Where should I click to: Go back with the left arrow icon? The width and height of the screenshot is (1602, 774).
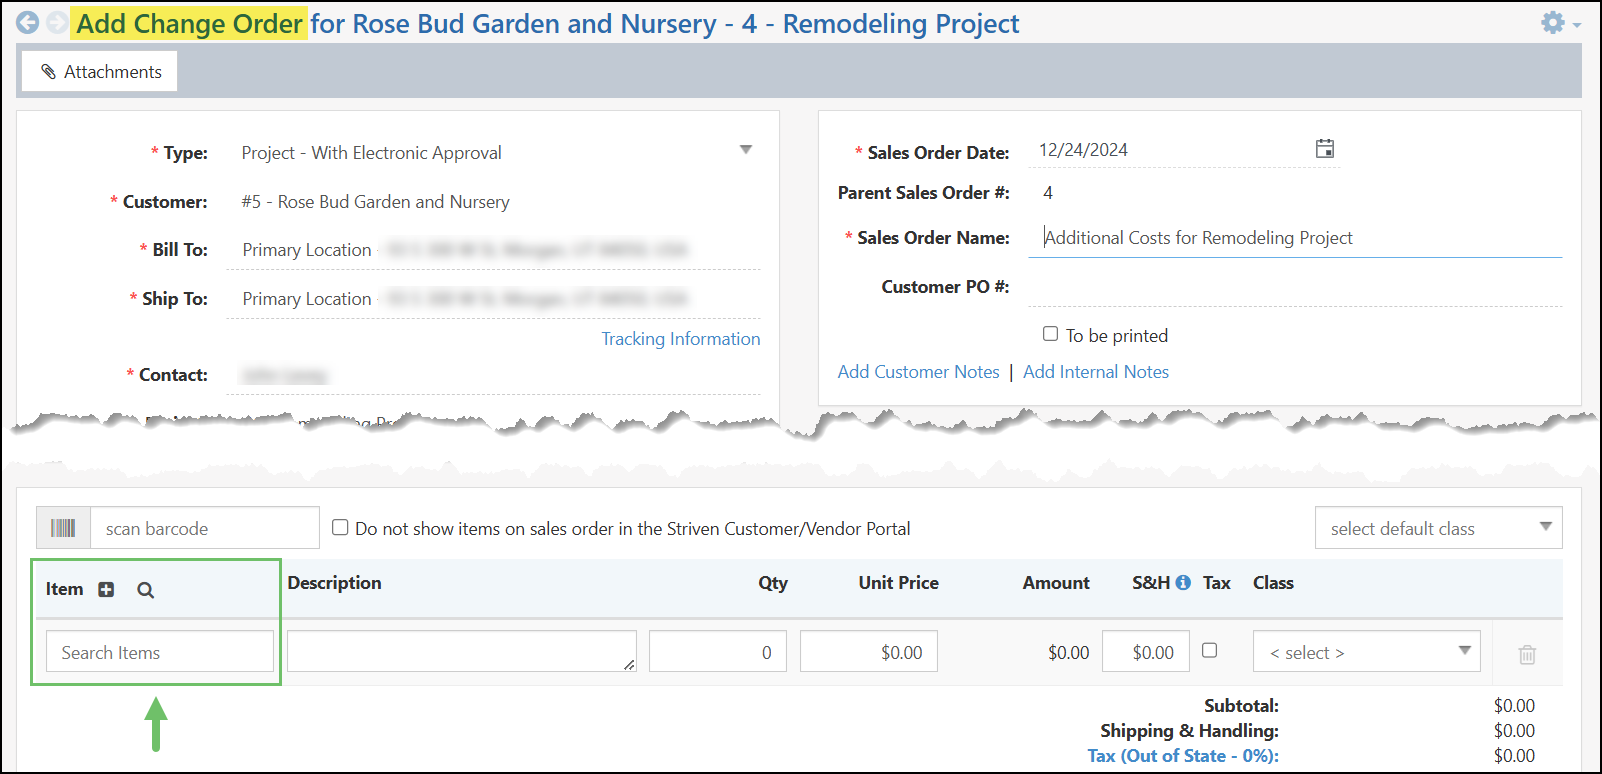point(28,23)
